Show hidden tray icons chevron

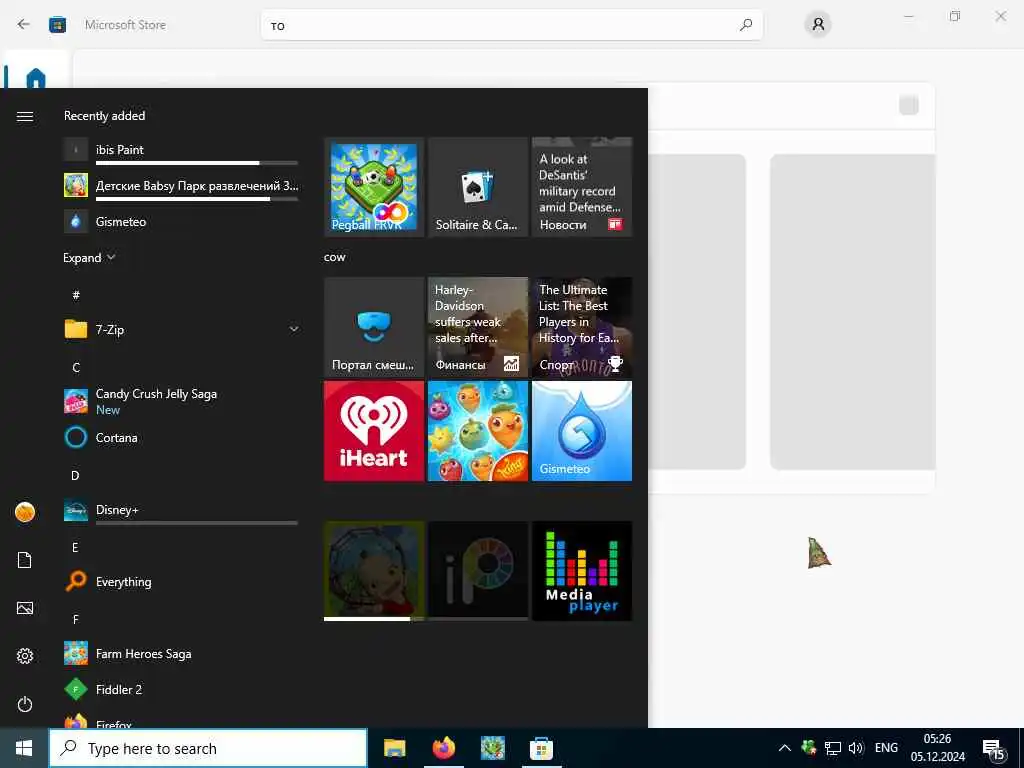(785, 748)
